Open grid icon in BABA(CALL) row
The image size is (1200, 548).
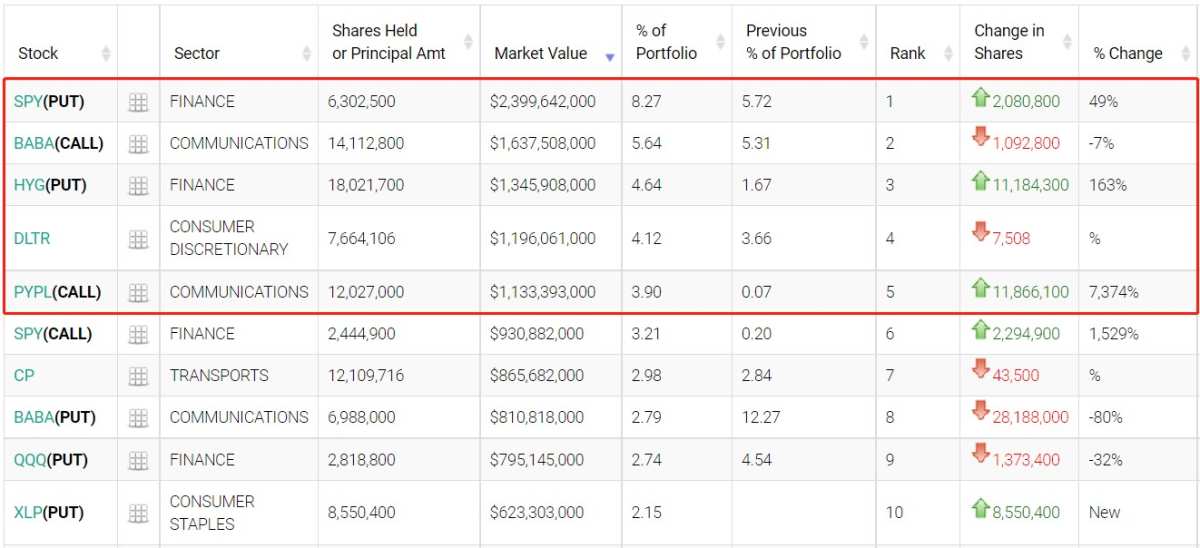[138, 144]
